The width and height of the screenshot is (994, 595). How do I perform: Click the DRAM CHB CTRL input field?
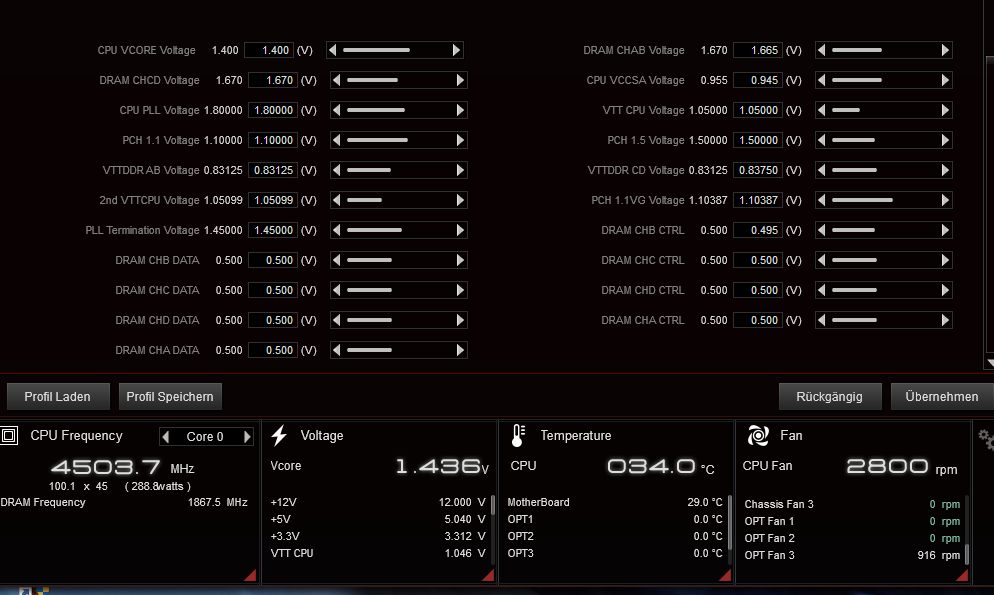point(758,230)
